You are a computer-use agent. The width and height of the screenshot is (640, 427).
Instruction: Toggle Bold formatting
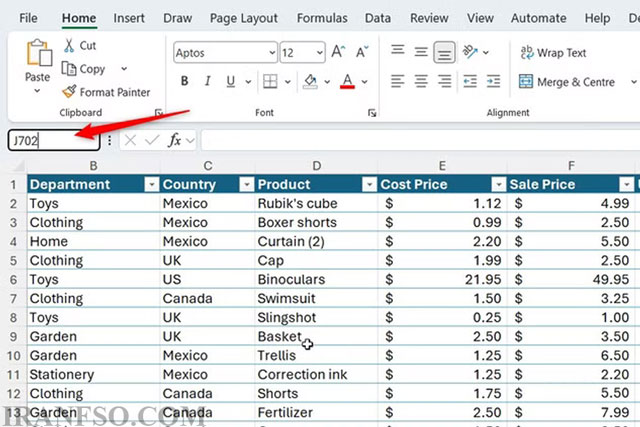click(184, 81)
